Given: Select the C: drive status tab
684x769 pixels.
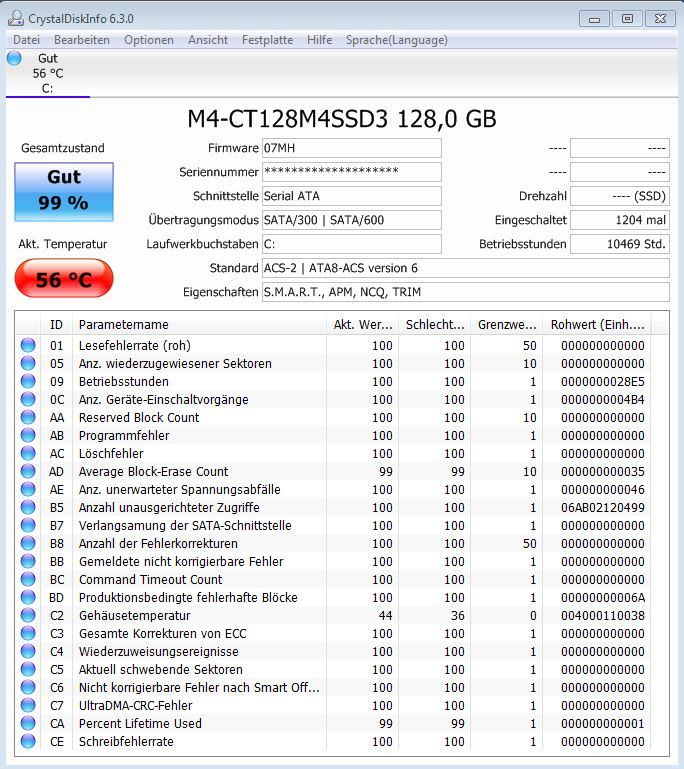Looking at the screenshot, I should 48,74.
